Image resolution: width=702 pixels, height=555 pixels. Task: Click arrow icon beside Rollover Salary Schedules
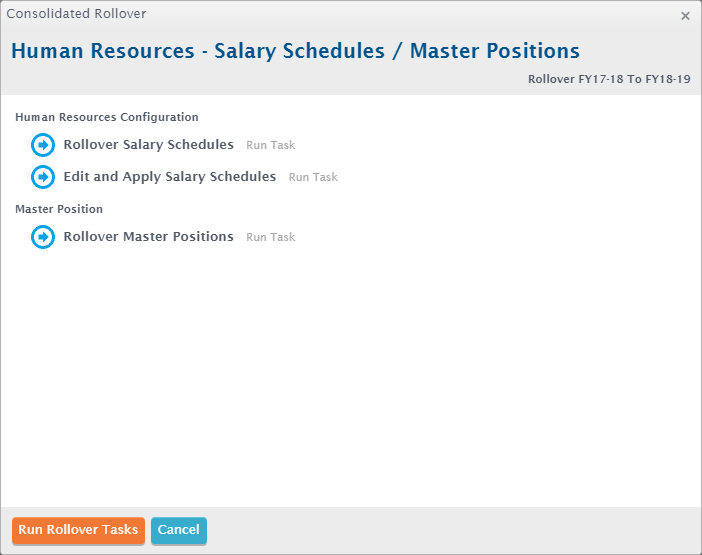pos(43,145)
